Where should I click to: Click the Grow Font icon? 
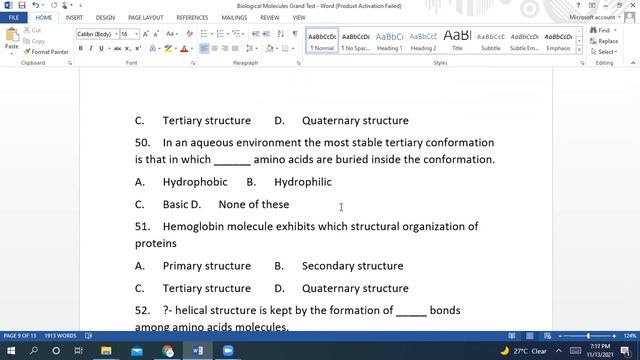click(145, 34)
